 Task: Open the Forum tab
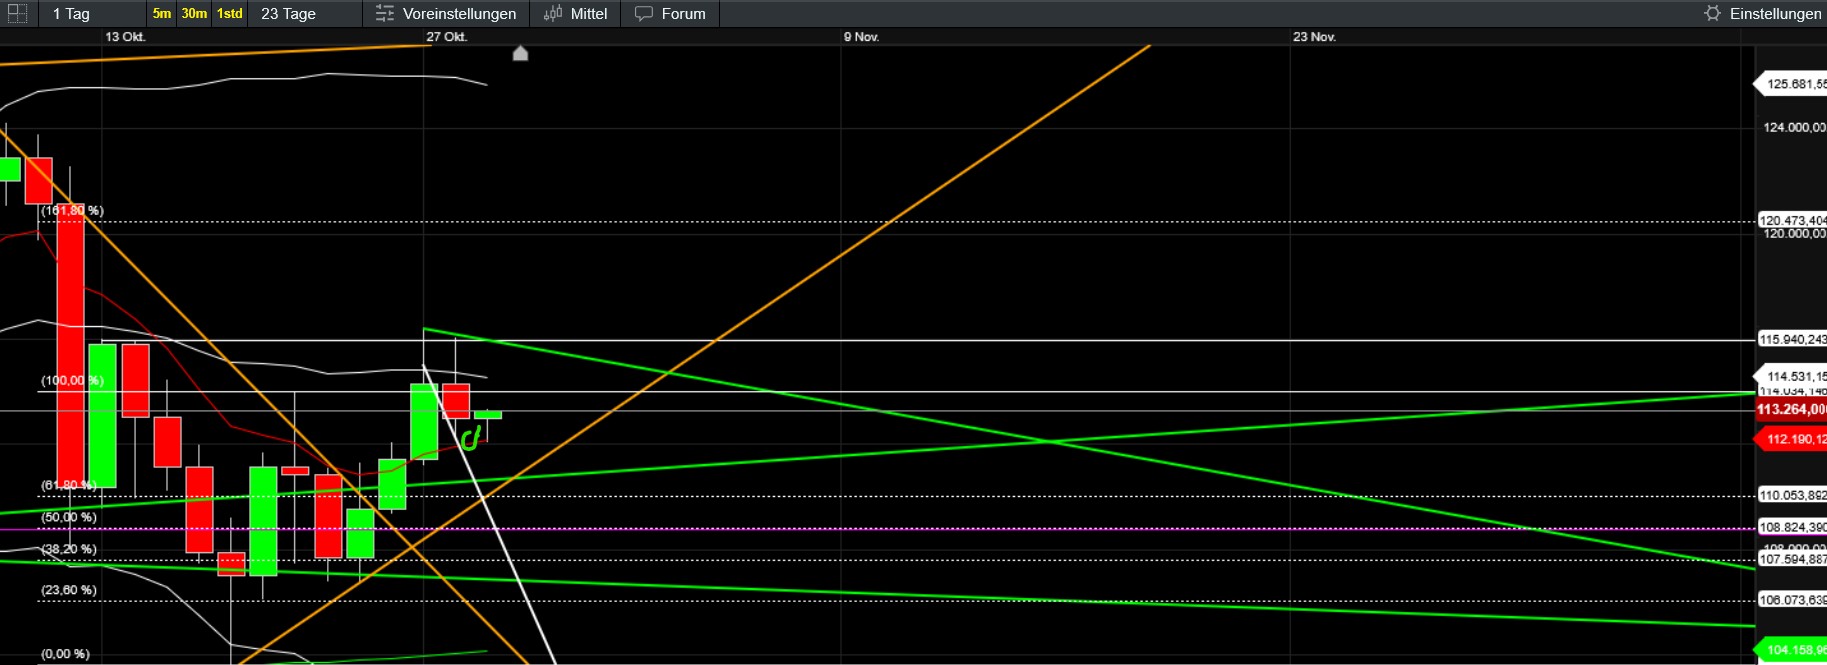pos(683,13)
